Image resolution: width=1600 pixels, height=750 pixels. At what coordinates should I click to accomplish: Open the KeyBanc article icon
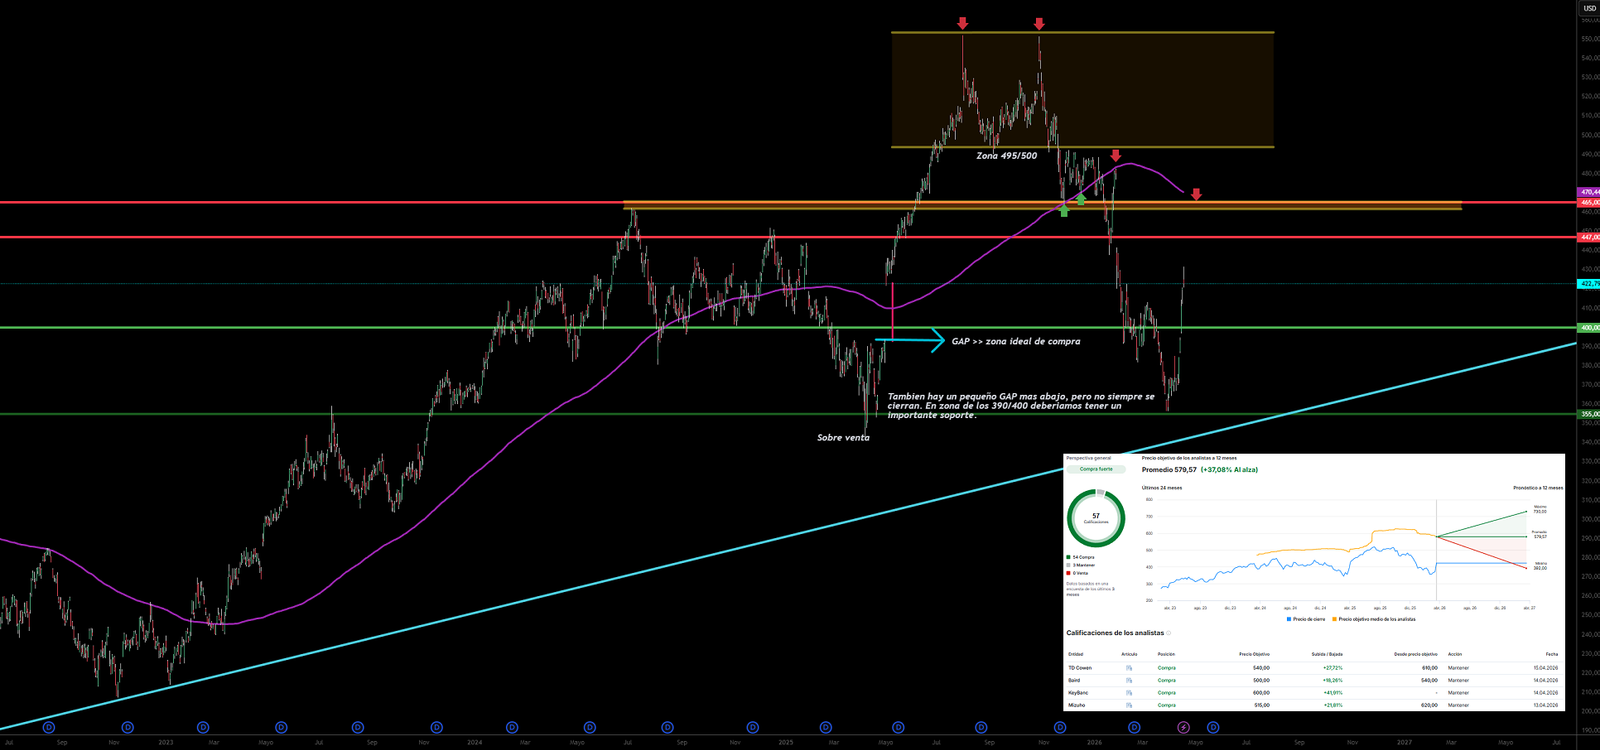click(1129, 693)
